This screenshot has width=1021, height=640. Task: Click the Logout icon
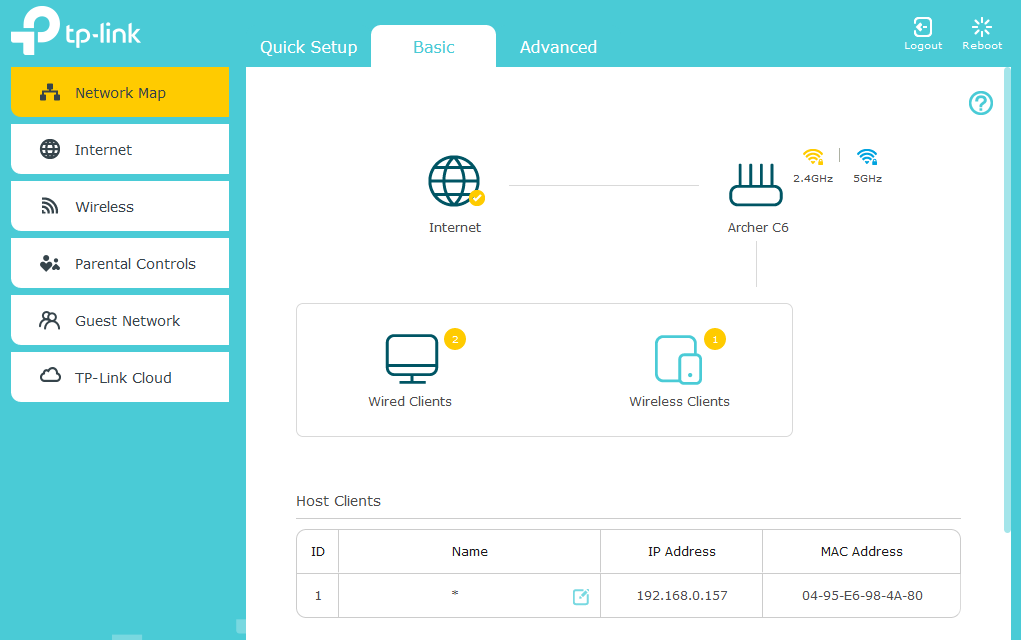[923, 27]
